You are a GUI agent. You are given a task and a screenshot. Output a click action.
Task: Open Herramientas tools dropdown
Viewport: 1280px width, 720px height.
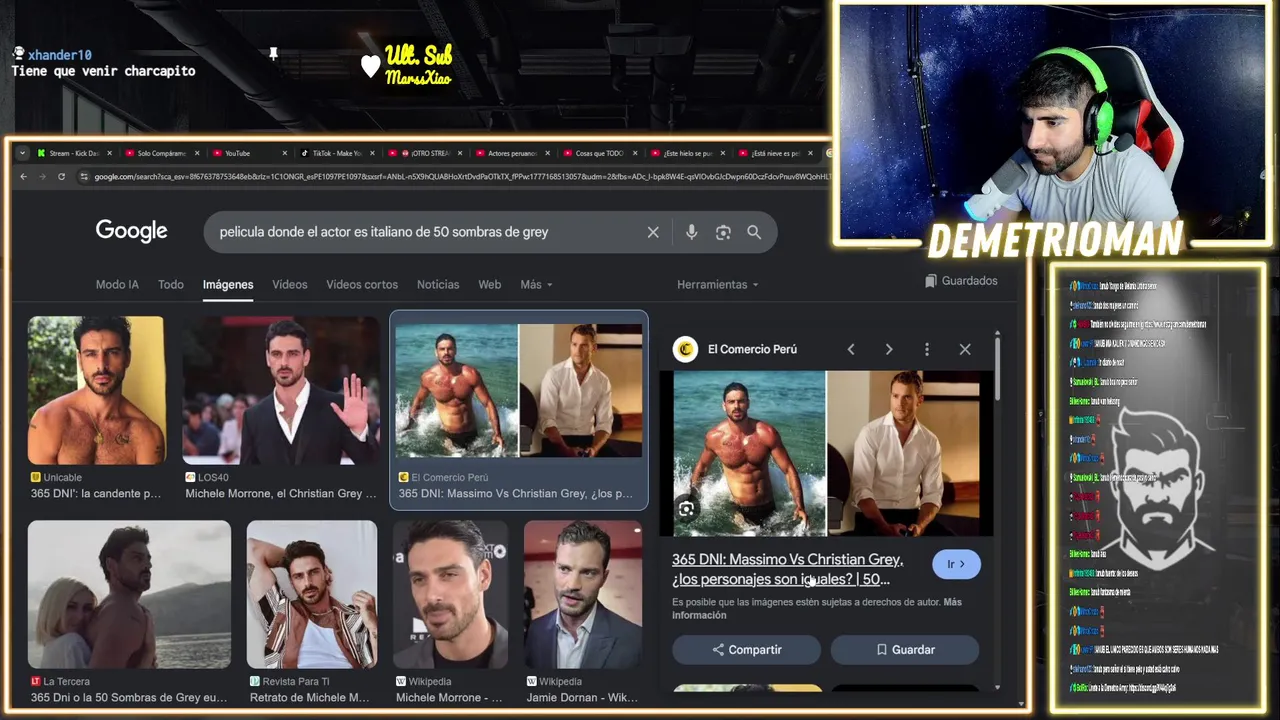coord(717,285)
